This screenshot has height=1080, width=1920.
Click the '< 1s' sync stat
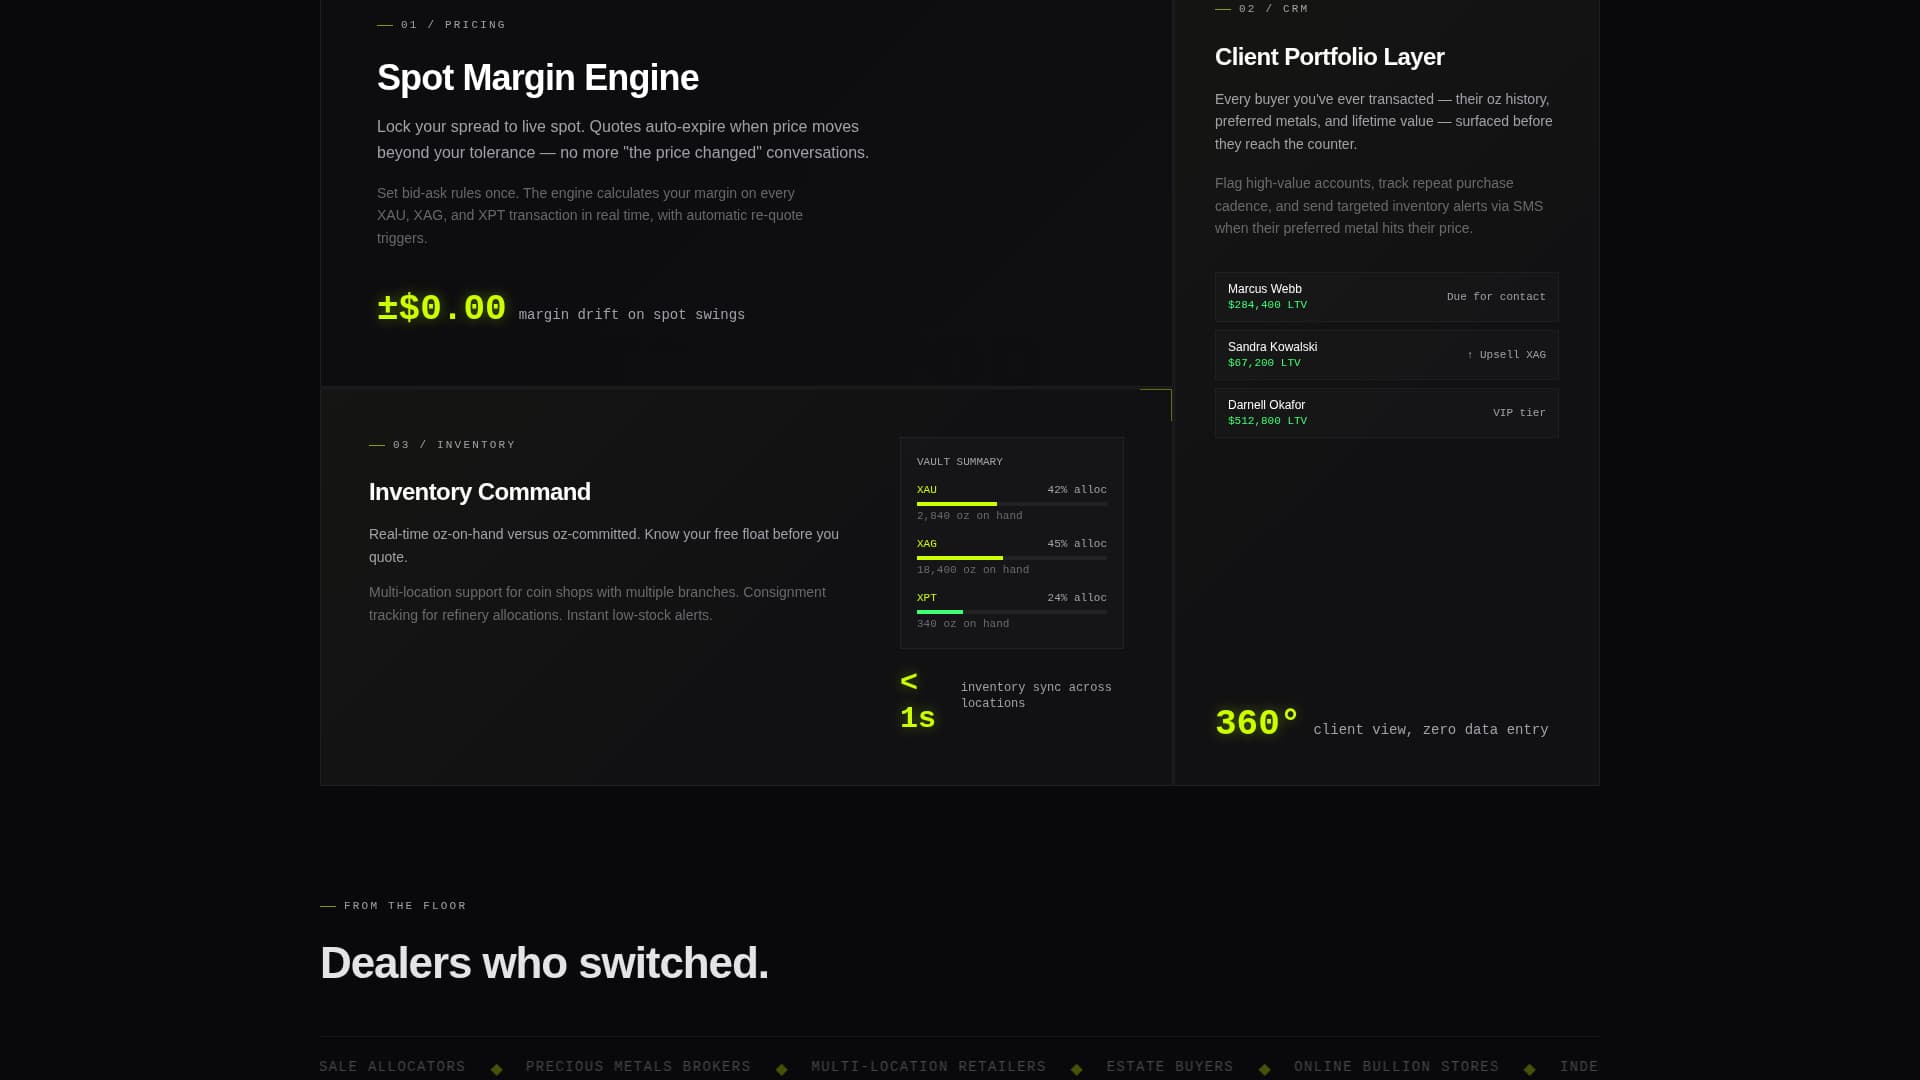(918, 700)
